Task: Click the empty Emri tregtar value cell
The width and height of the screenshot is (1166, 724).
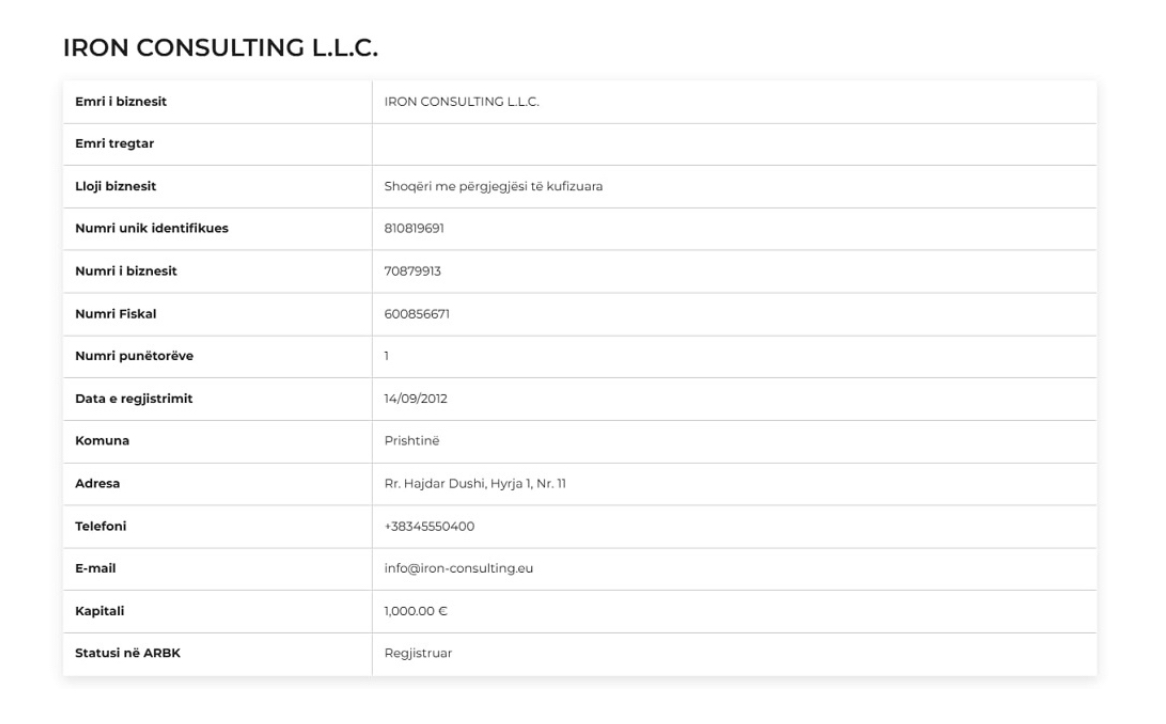Action: click(x=734, y=144)
